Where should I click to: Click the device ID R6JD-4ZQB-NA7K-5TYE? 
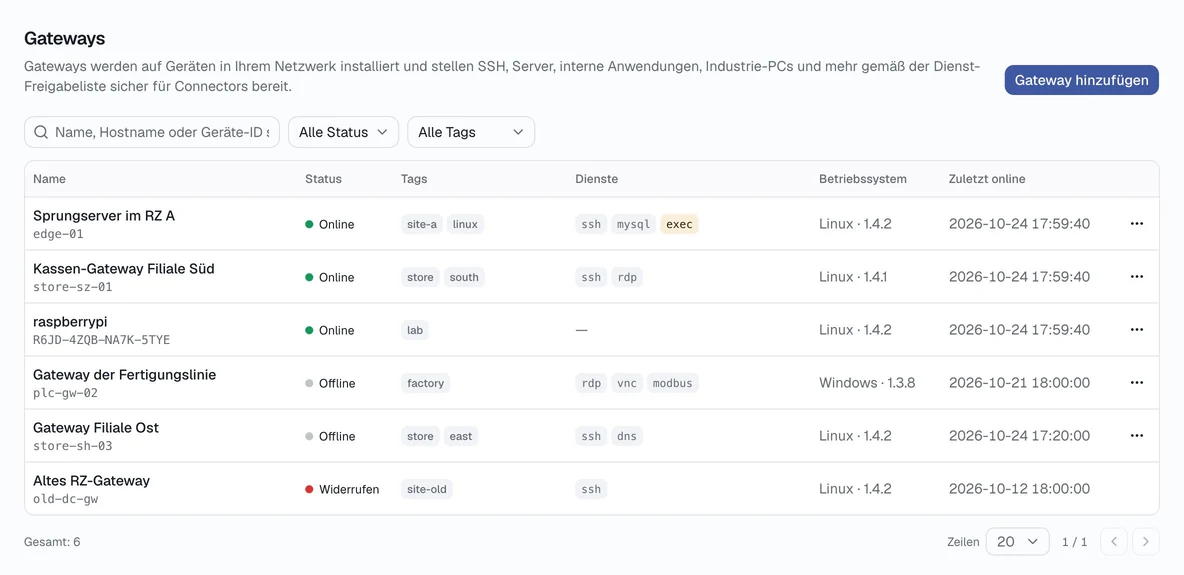click(101, 340)
